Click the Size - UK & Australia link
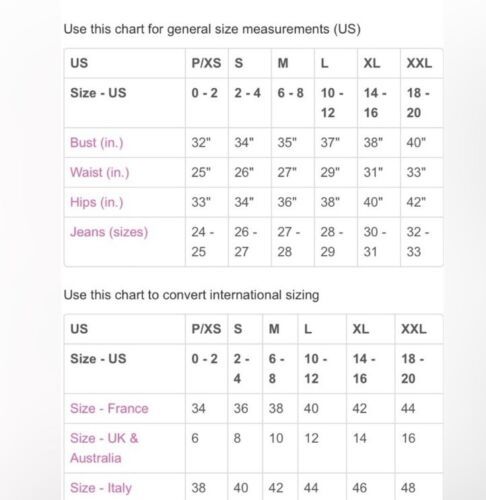This screenshot has width=486, height=500. 104,448
